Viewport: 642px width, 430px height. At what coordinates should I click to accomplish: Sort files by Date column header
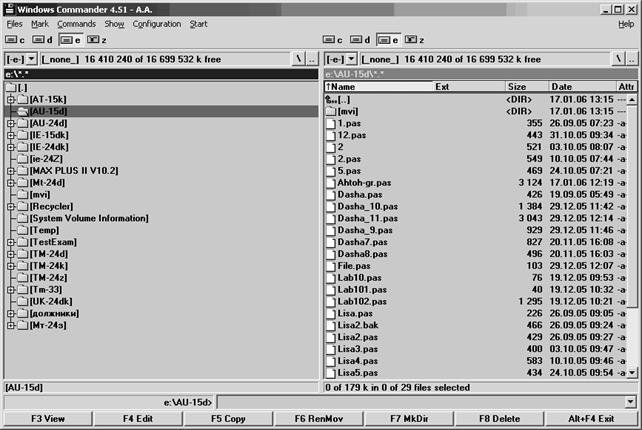coord(583,86)
